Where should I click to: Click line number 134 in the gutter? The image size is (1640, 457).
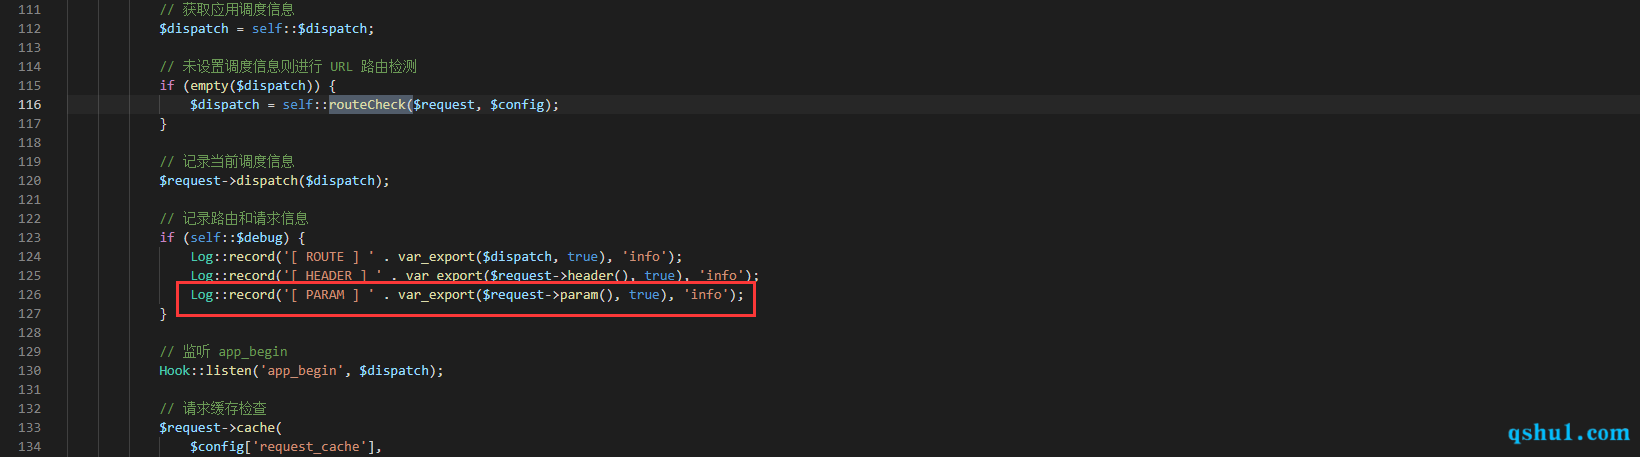(30, 447)
